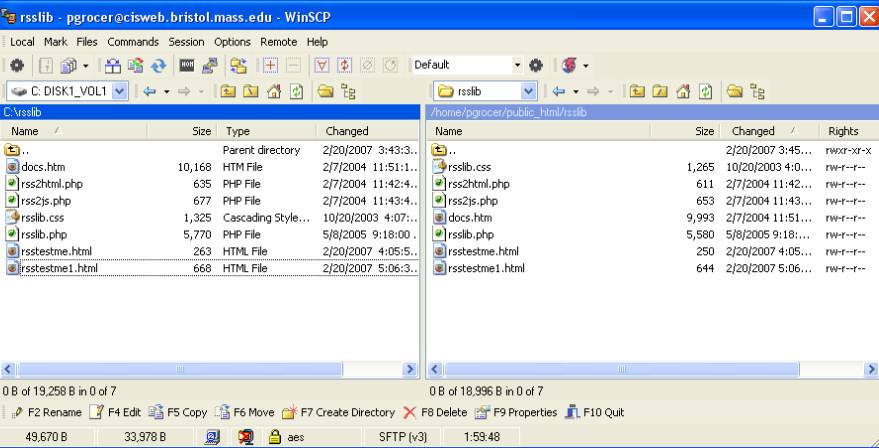Refresh the remote panel directory
The height and width of the screenshot is (448, 879).
pos(705,91)
